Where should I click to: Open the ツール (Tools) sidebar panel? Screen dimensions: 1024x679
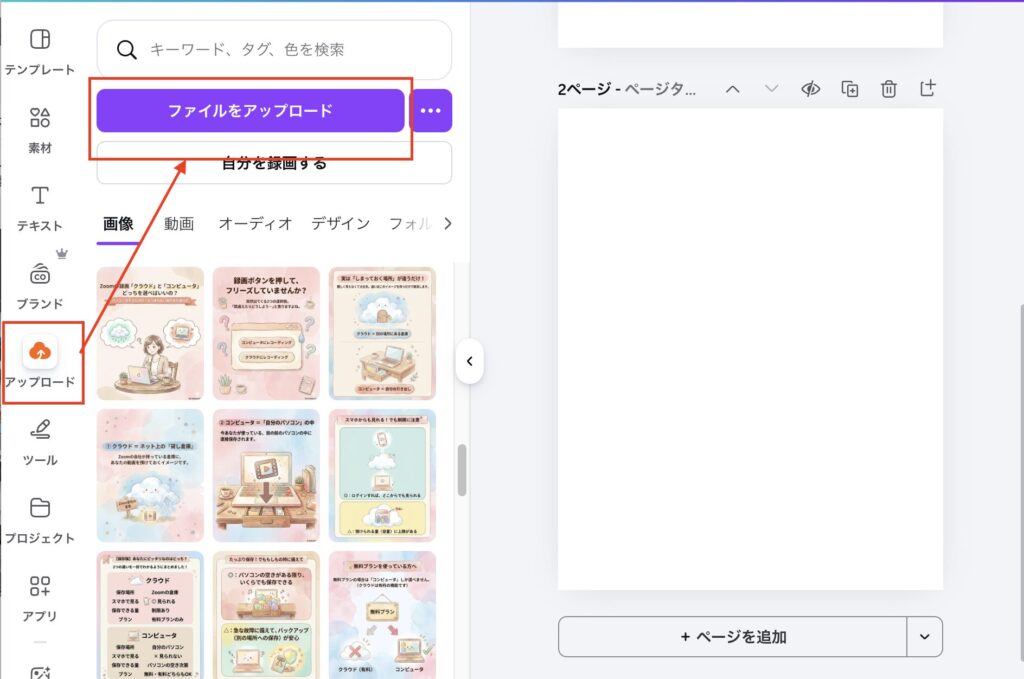tap(40, 440)
